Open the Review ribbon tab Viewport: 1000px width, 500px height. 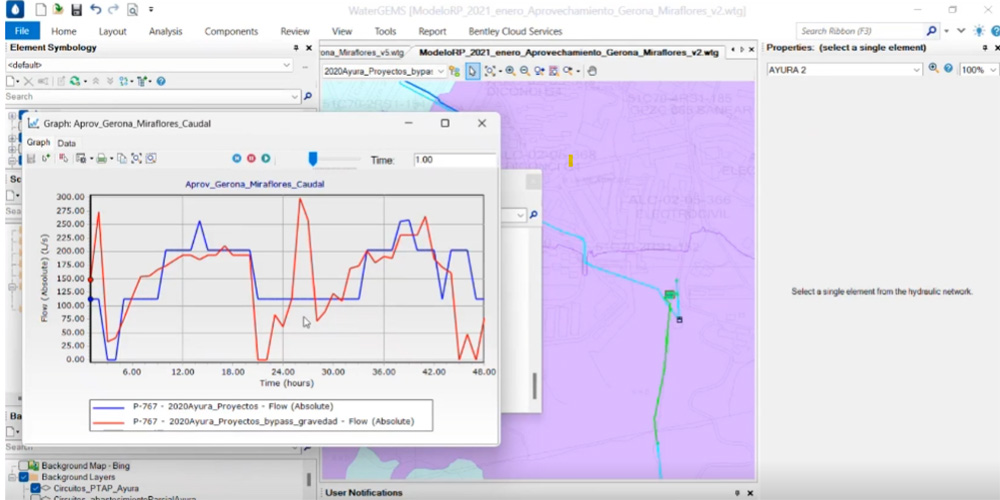pos(295,31)
